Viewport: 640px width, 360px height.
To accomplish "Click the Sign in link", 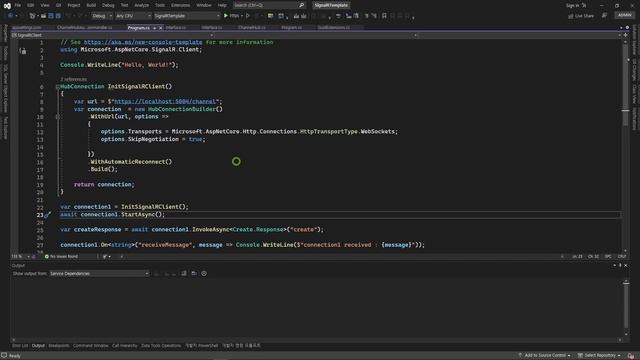I will tap(572, 5).
